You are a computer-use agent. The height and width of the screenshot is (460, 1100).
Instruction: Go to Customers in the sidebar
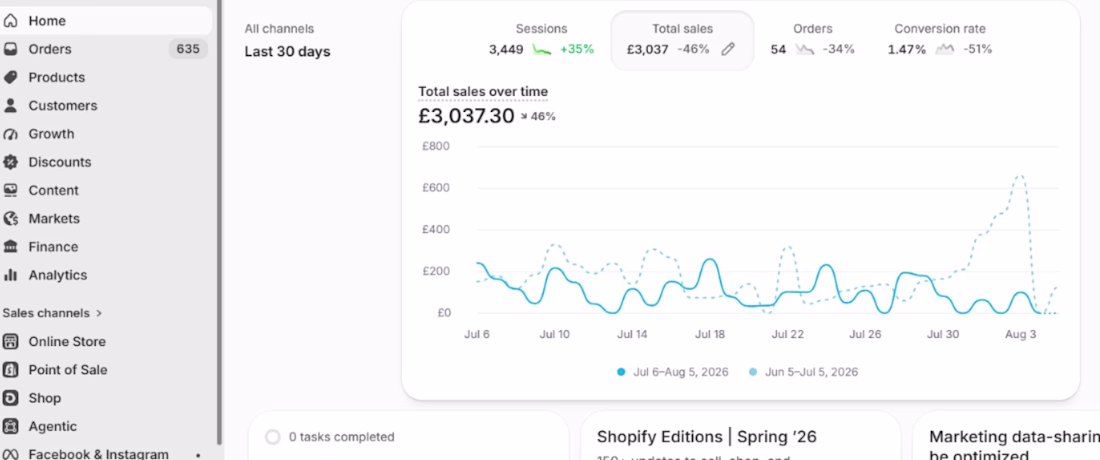point(105,106)
